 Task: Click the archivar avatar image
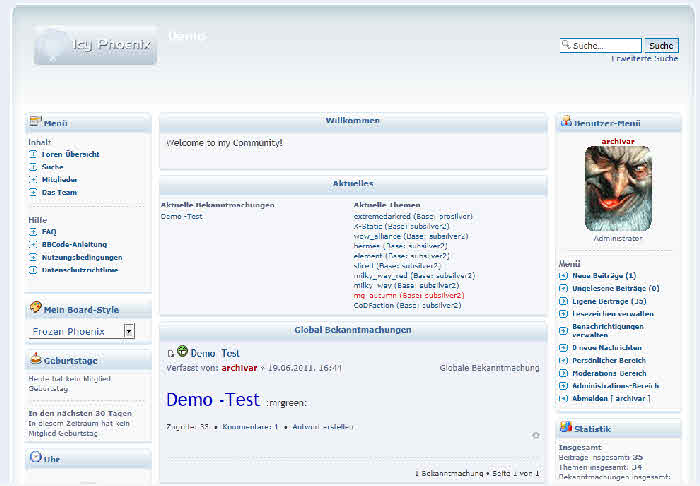[x=617, y=189]
